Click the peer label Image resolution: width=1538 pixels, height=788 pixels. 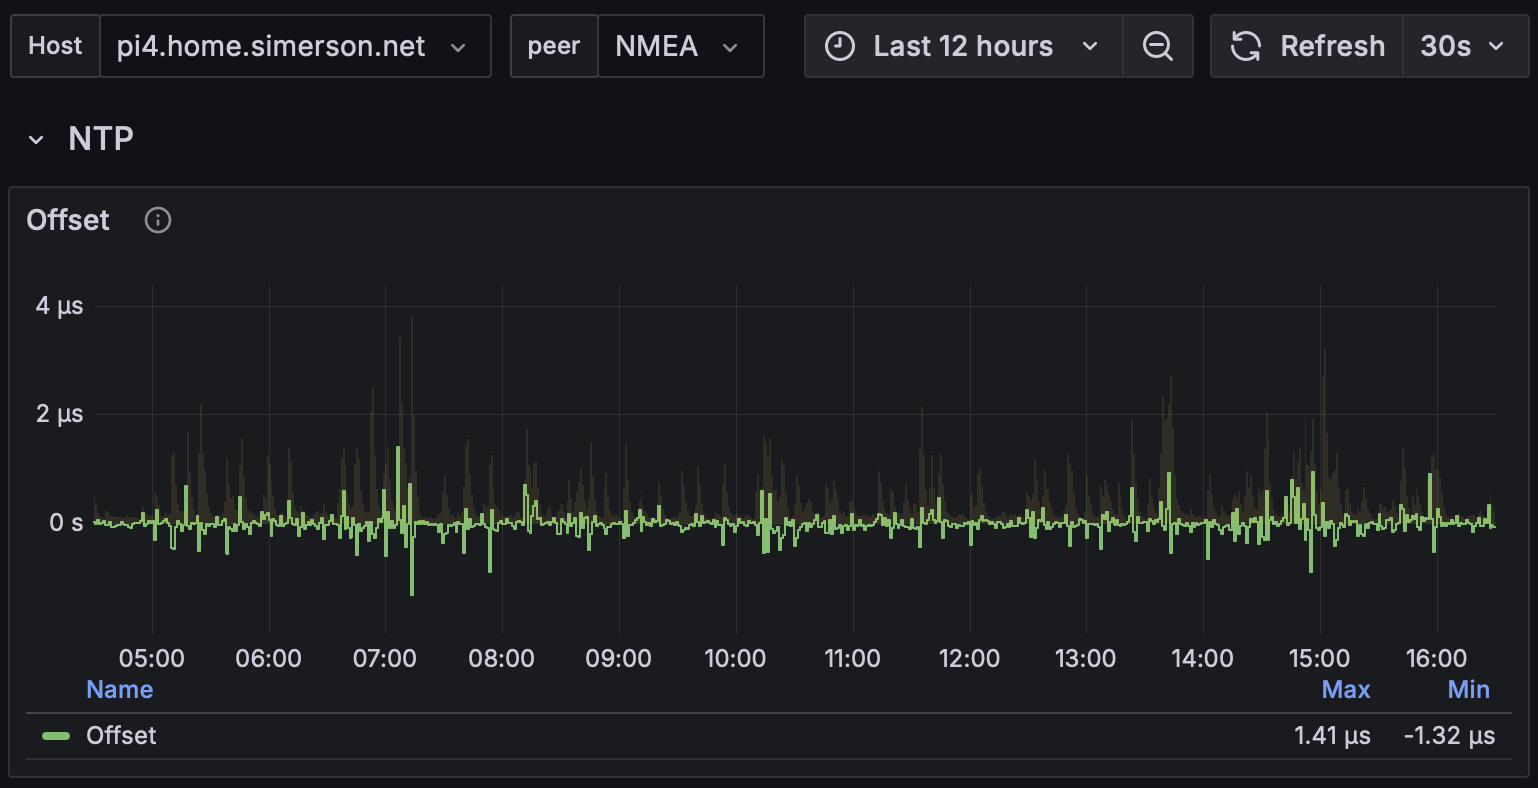tap(554, 46)
